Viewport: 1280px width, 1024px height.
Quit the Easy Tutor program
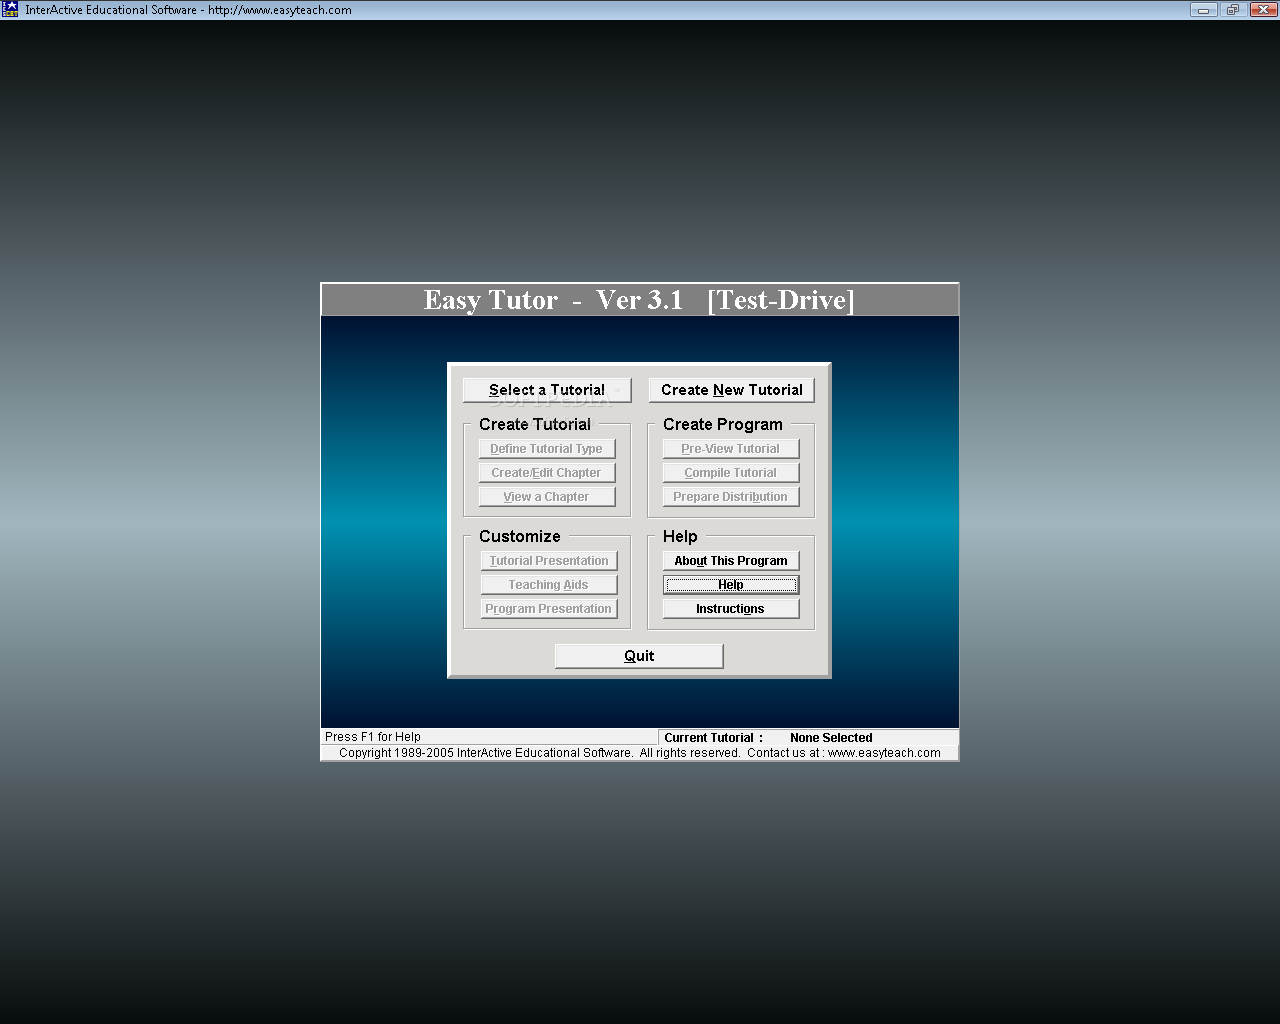click(639, 656)
